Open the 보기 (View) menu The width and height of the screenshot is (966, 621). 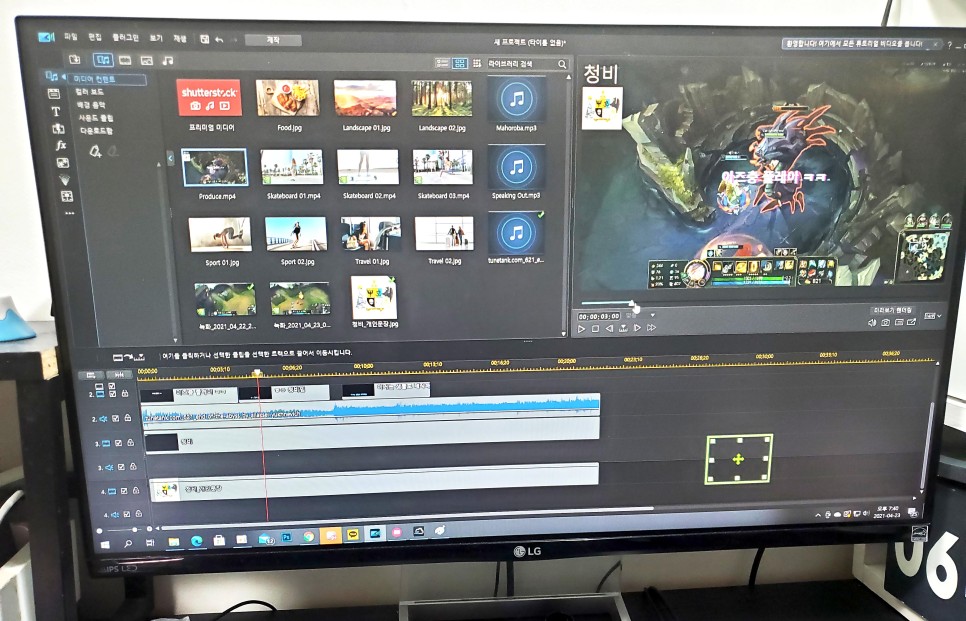[x=156, y=38]
